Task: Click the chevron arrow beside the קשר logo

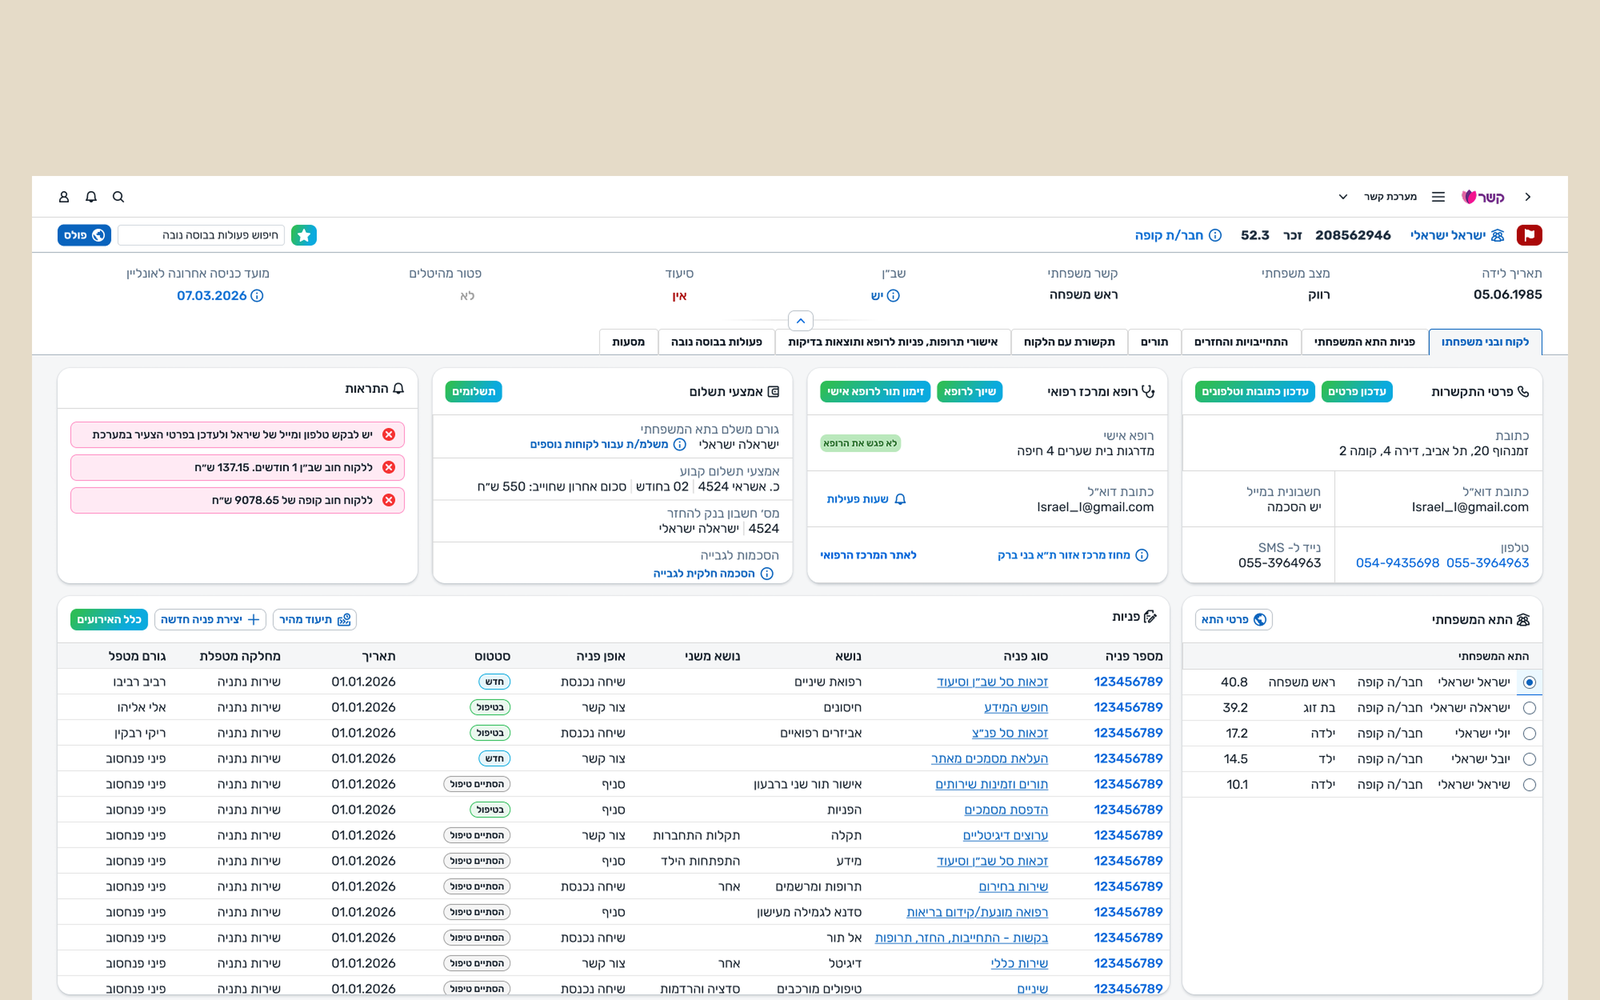Action: [1527, 197]
